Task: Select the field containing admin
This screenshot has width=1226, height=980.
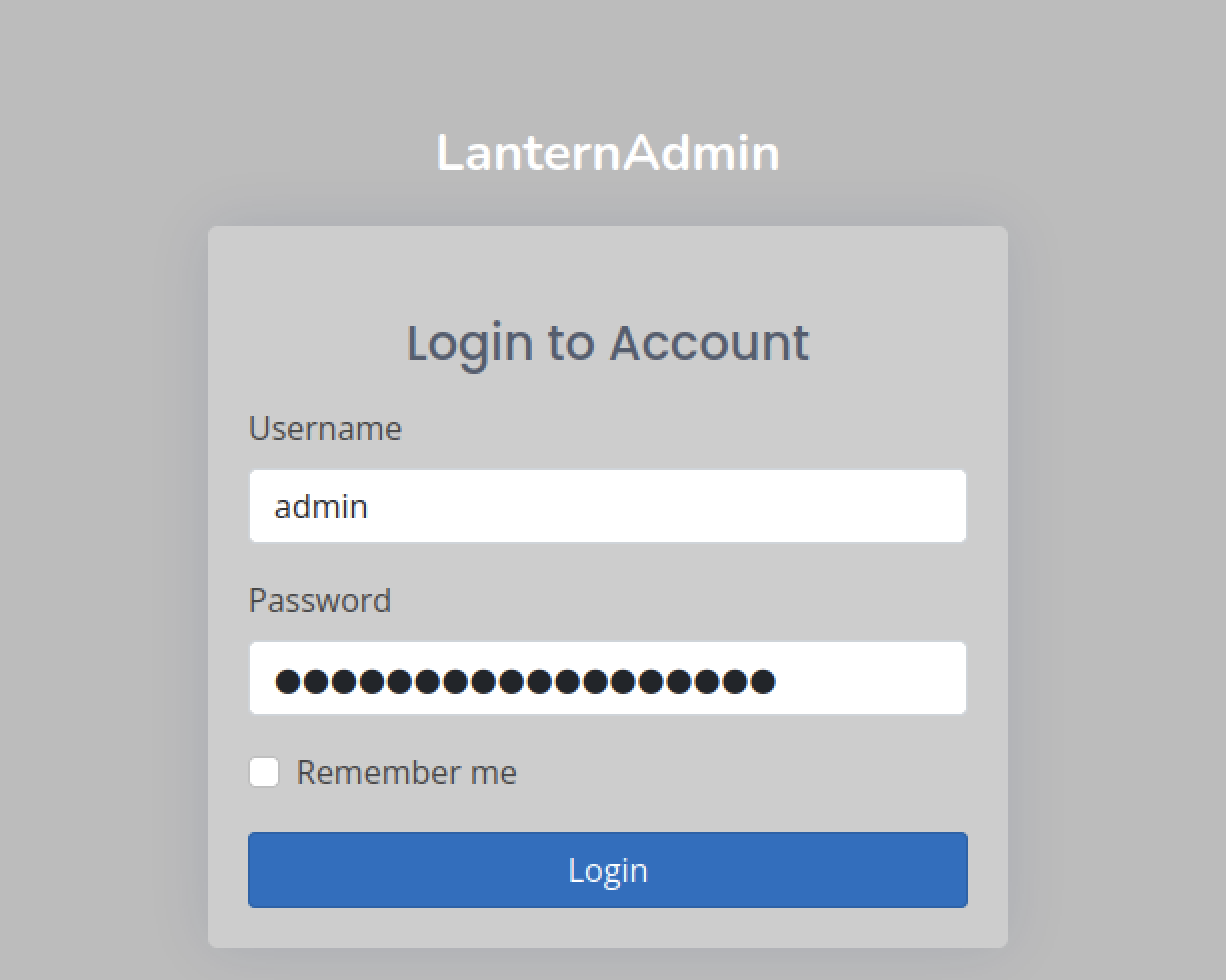Action: pyautogui.click(x=607, y=506)
